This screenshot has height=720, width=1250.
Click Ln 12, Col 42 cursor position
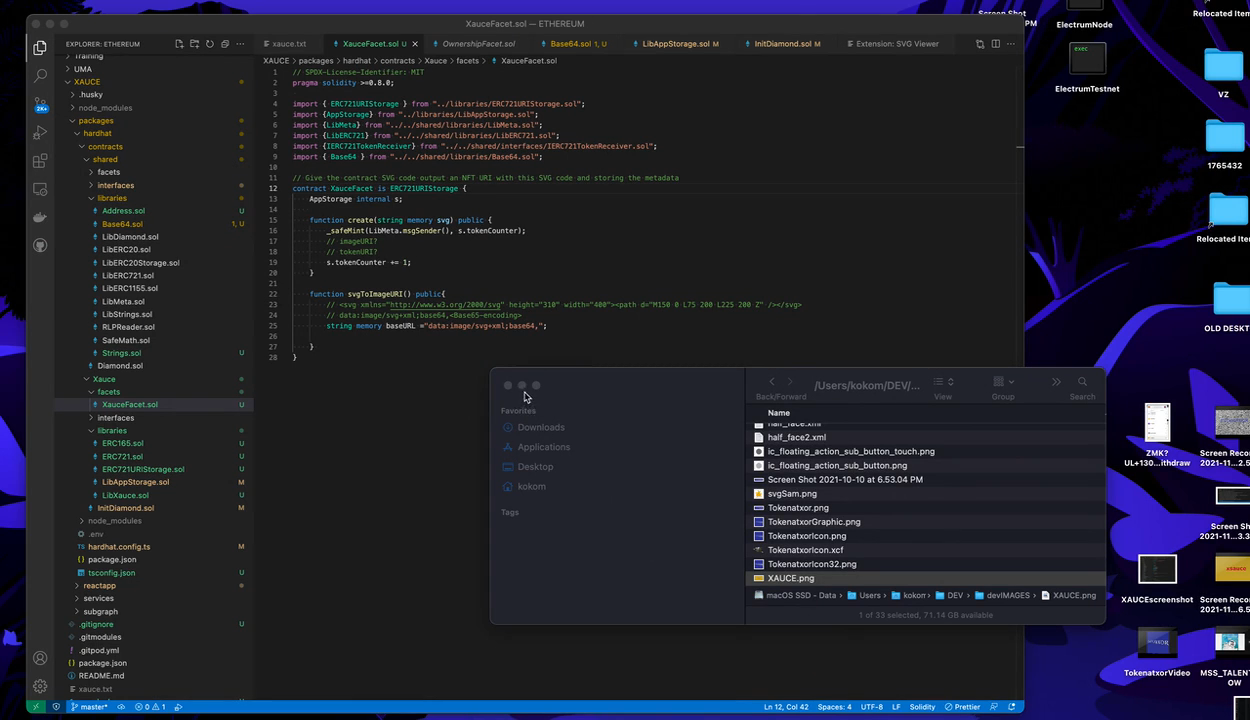pyautogui.click(x=786, y=707)
